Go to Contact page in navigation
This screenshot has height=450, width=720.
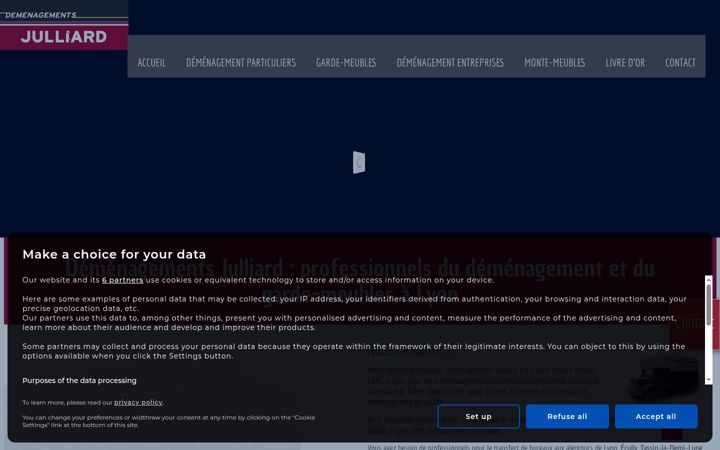(680, 62)
